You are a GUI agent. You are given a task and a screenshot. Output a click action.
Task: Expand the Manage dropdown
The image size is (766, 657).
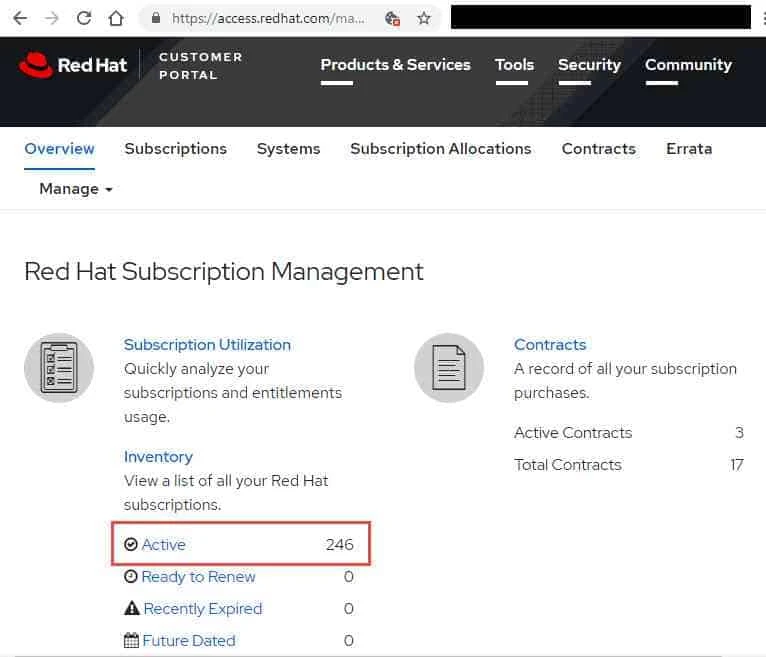coord(76,189)
